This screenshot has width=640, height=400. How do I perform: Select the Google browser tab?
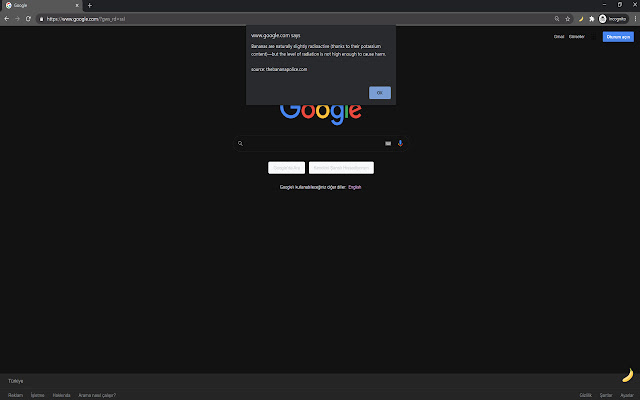(x=41, y=5)
